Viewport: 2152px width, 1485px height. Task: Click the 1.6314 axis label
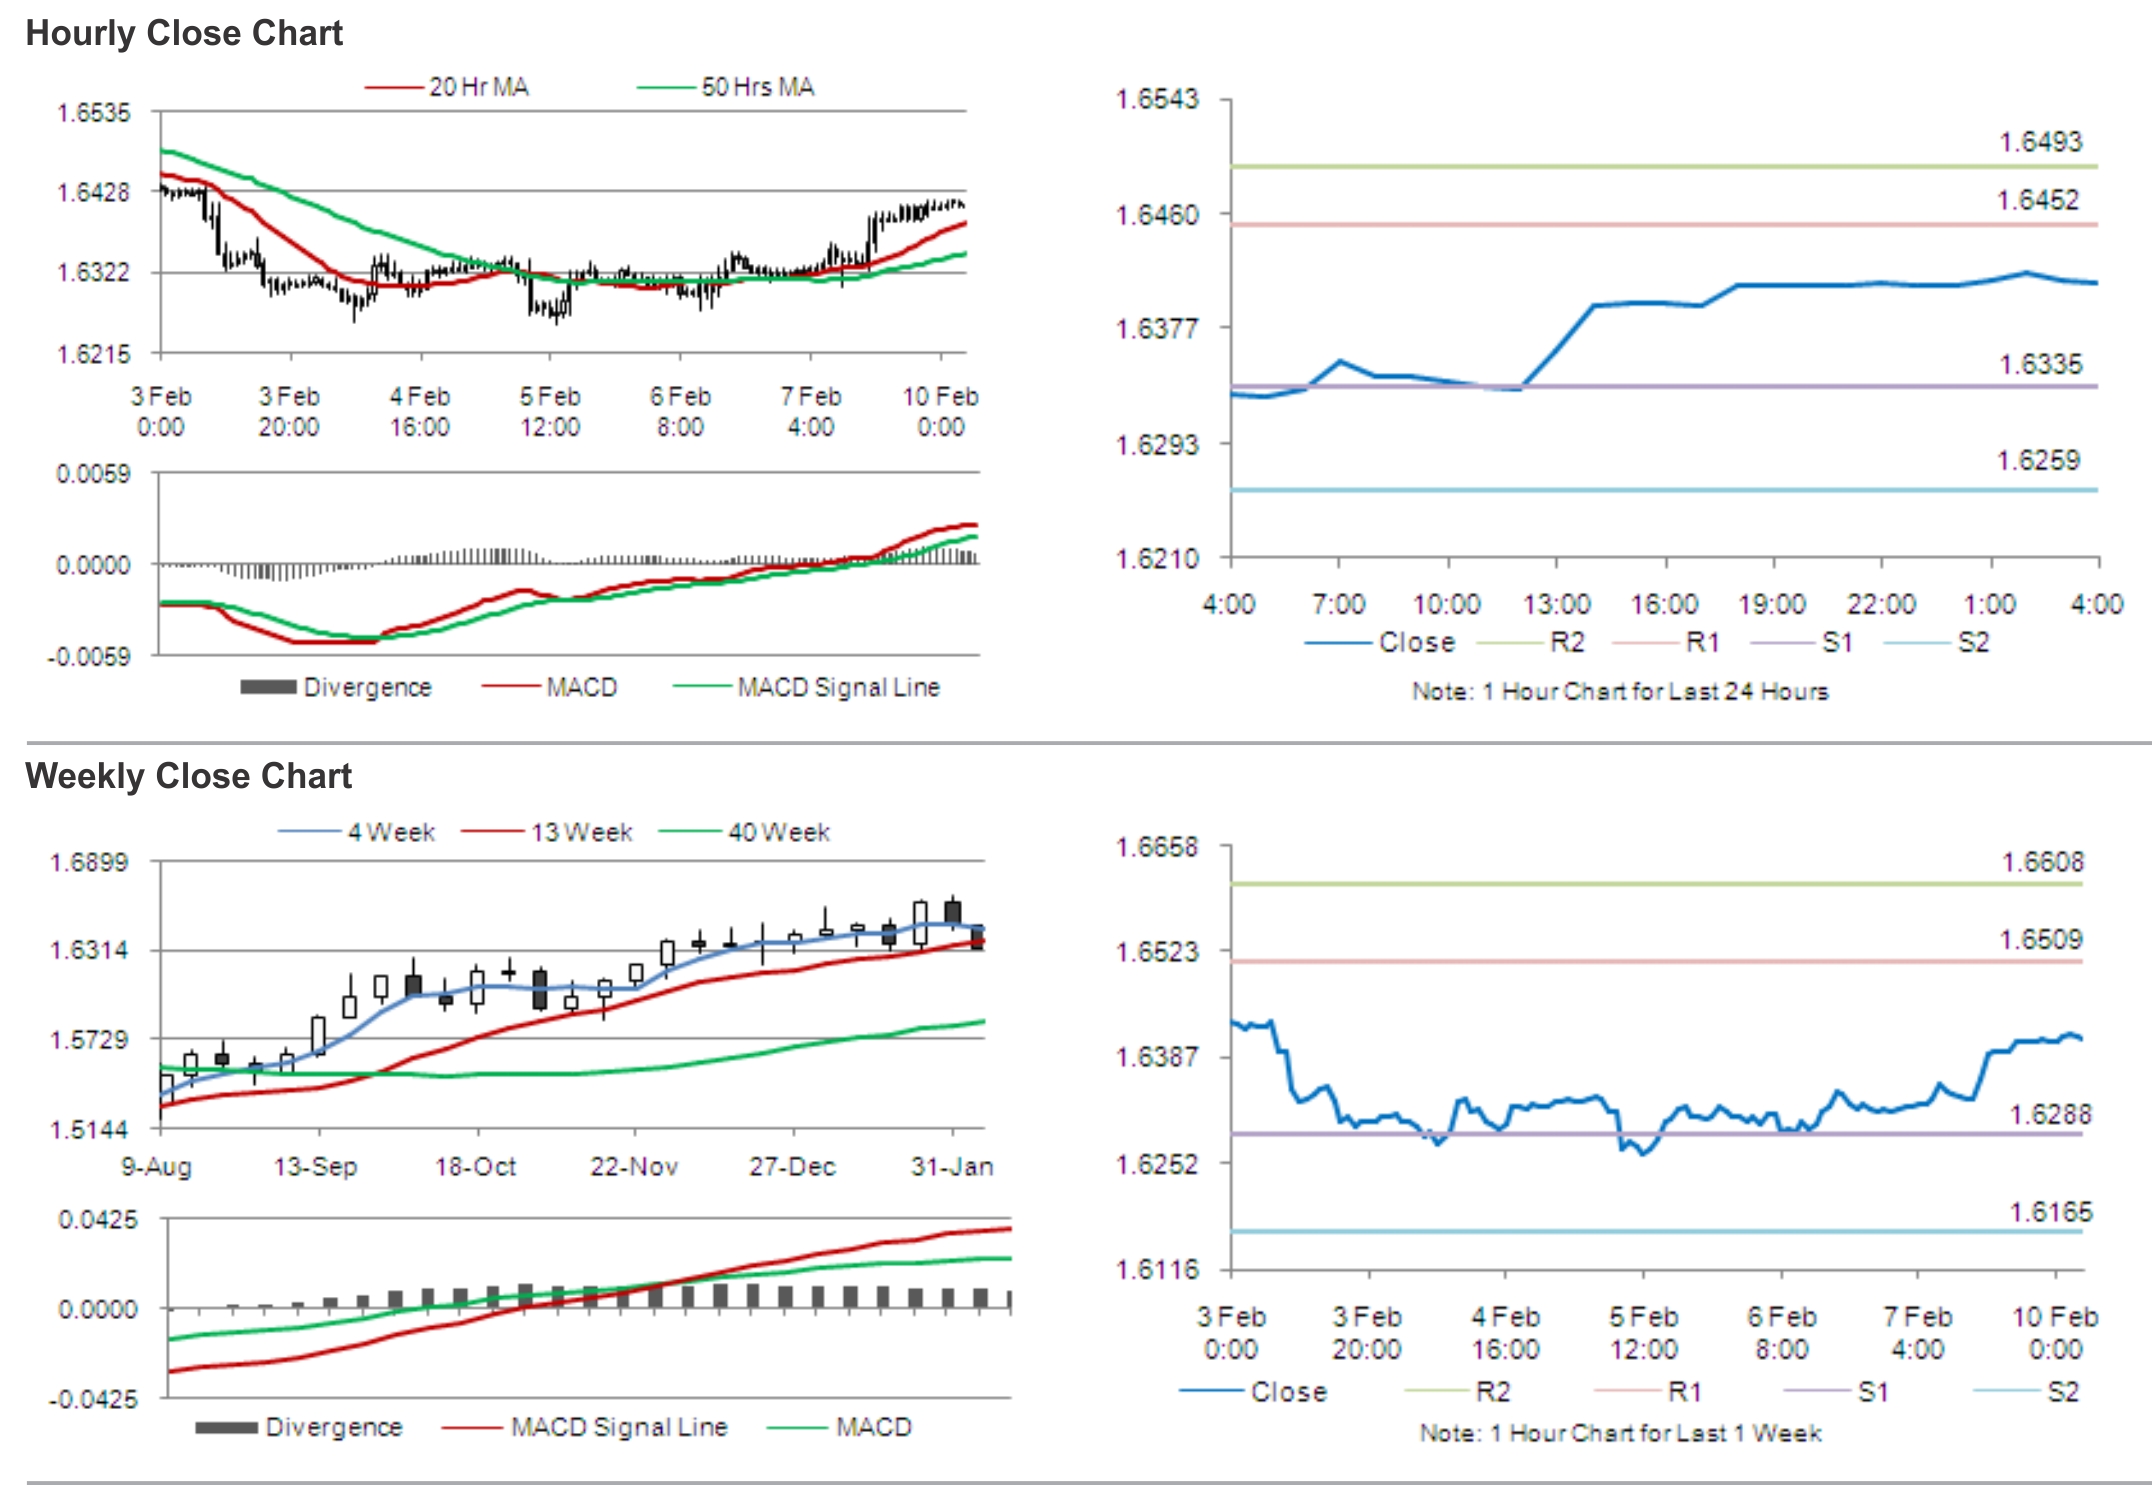[90, 950]
